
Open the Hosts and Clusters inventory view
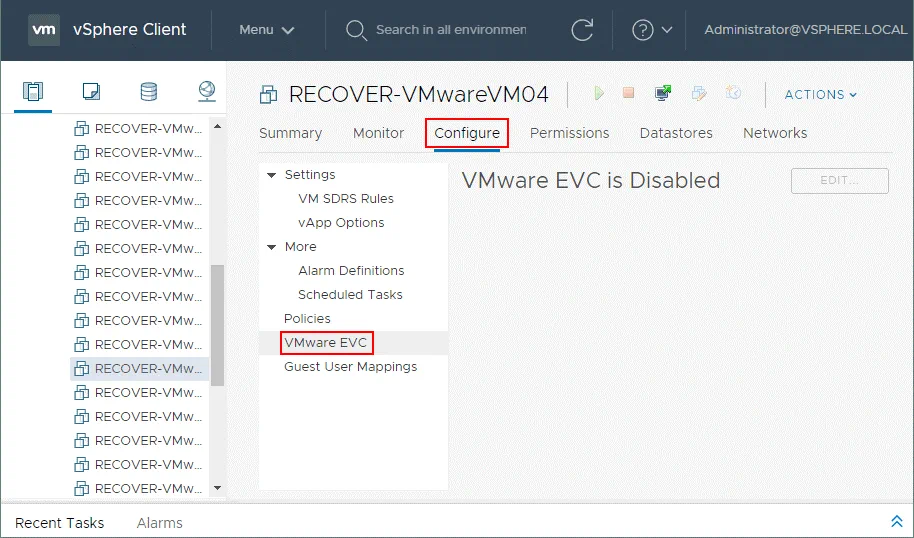[x=33, y=92]
